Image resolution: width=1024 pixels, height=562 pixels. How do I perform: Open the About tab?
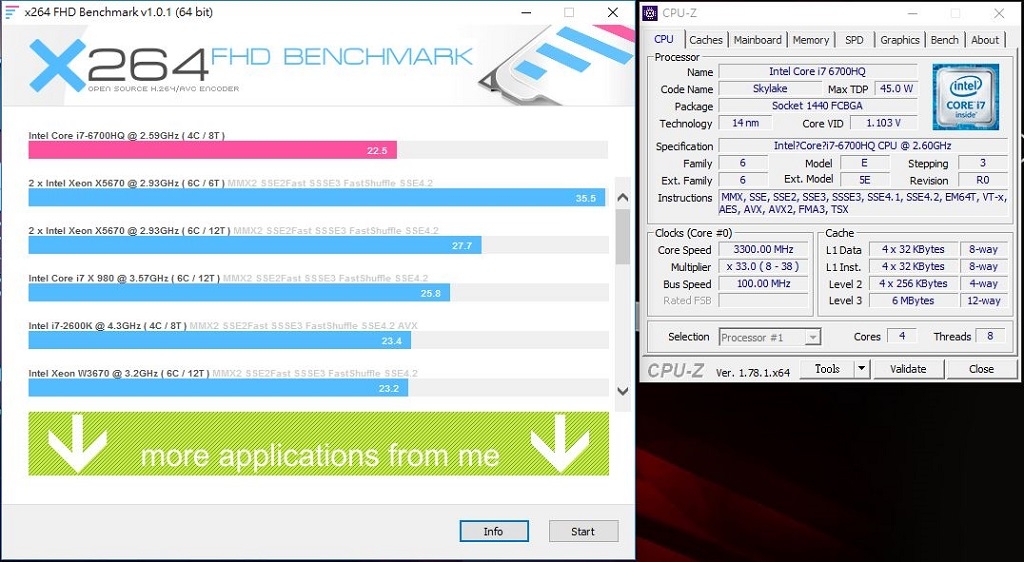coord(985,40)
